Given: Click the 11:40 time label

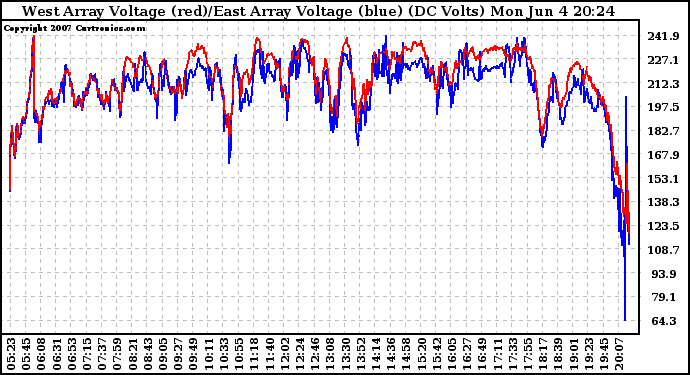Looking at the screenshot, I should [269, 354].
